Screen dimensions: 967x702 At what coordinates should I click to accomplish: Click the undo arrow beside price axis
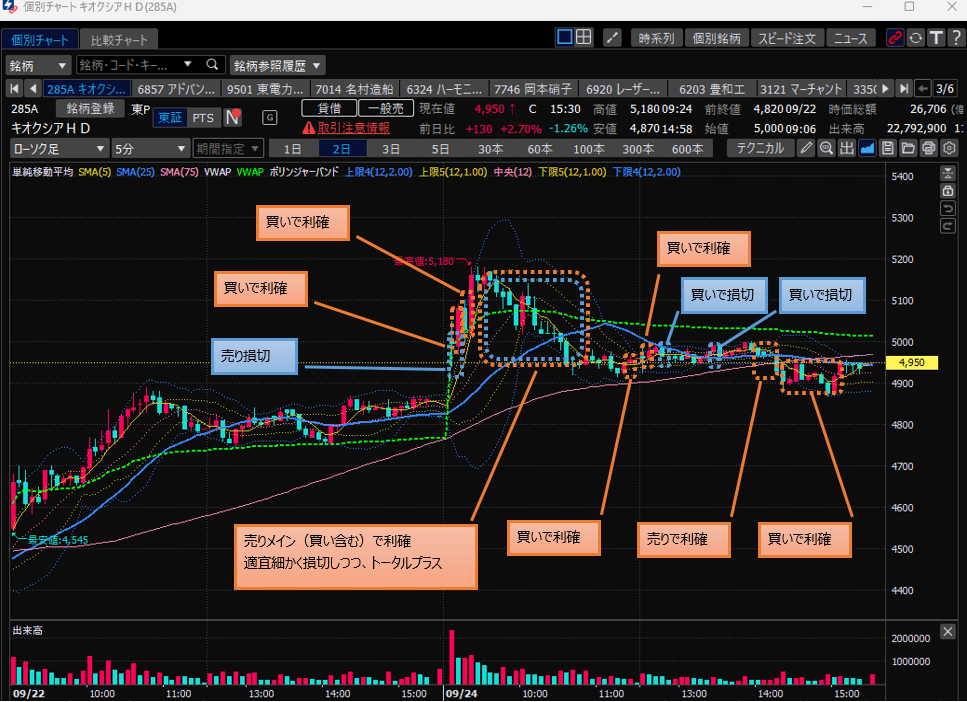pyautogui.click(x=948, y=208)
